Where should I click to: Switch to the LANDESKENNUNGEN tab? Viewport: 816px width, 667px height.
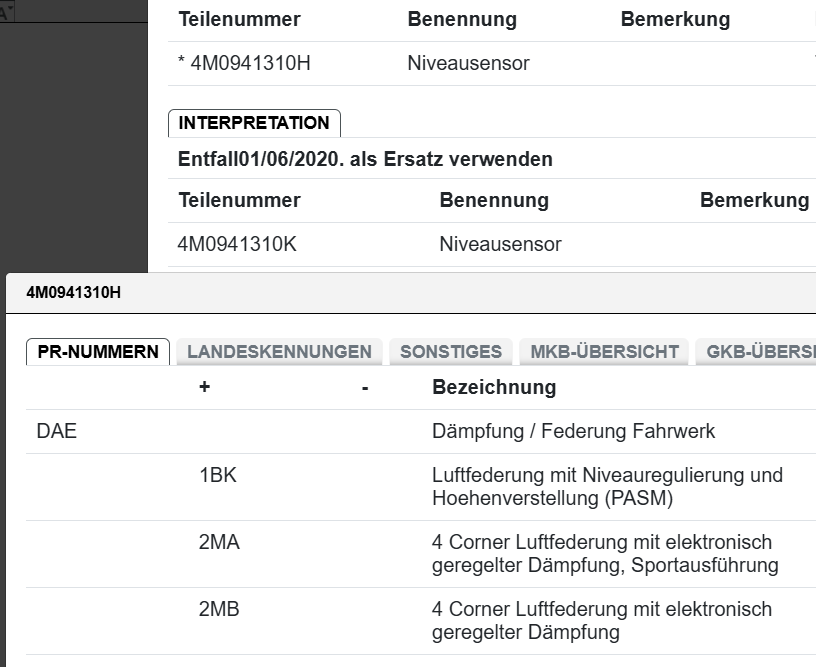point(279,352)
